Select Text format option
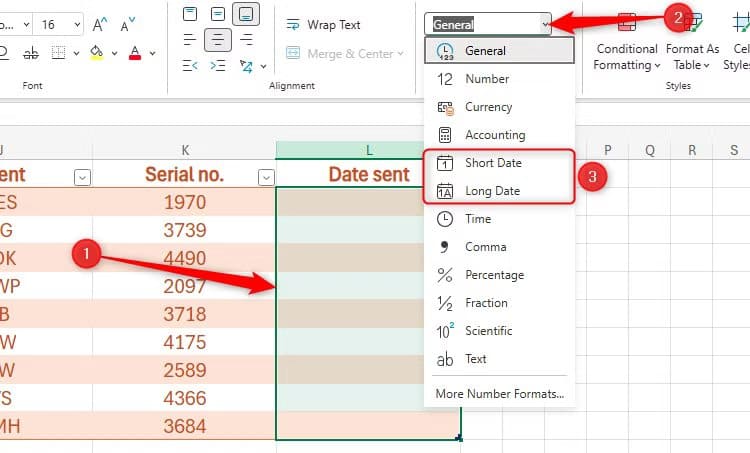Viewport: 750px width, 453px height. click(499, 359)
